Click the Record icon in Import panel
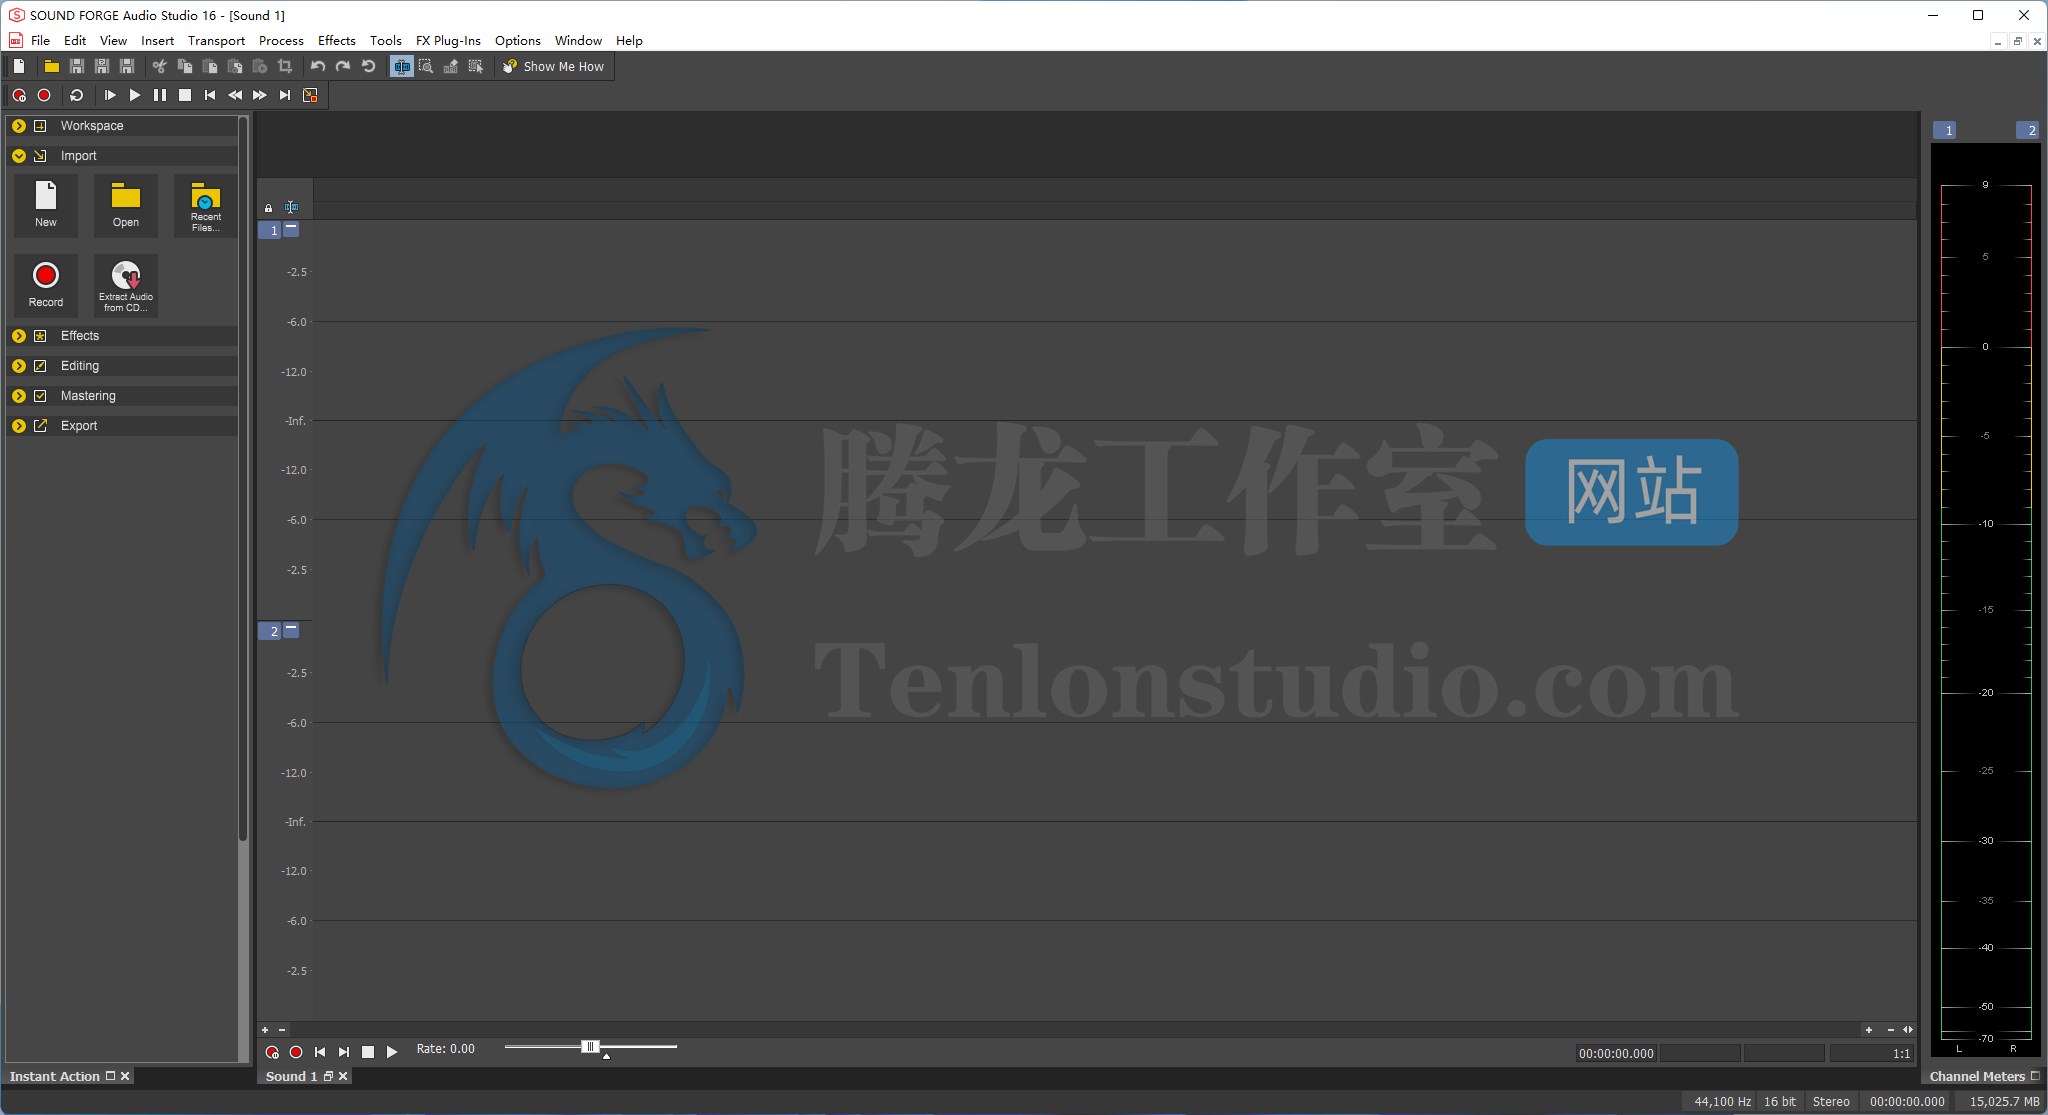Image resolution: width=2048 pixels, height=1115 pixels. coord(46,285)
